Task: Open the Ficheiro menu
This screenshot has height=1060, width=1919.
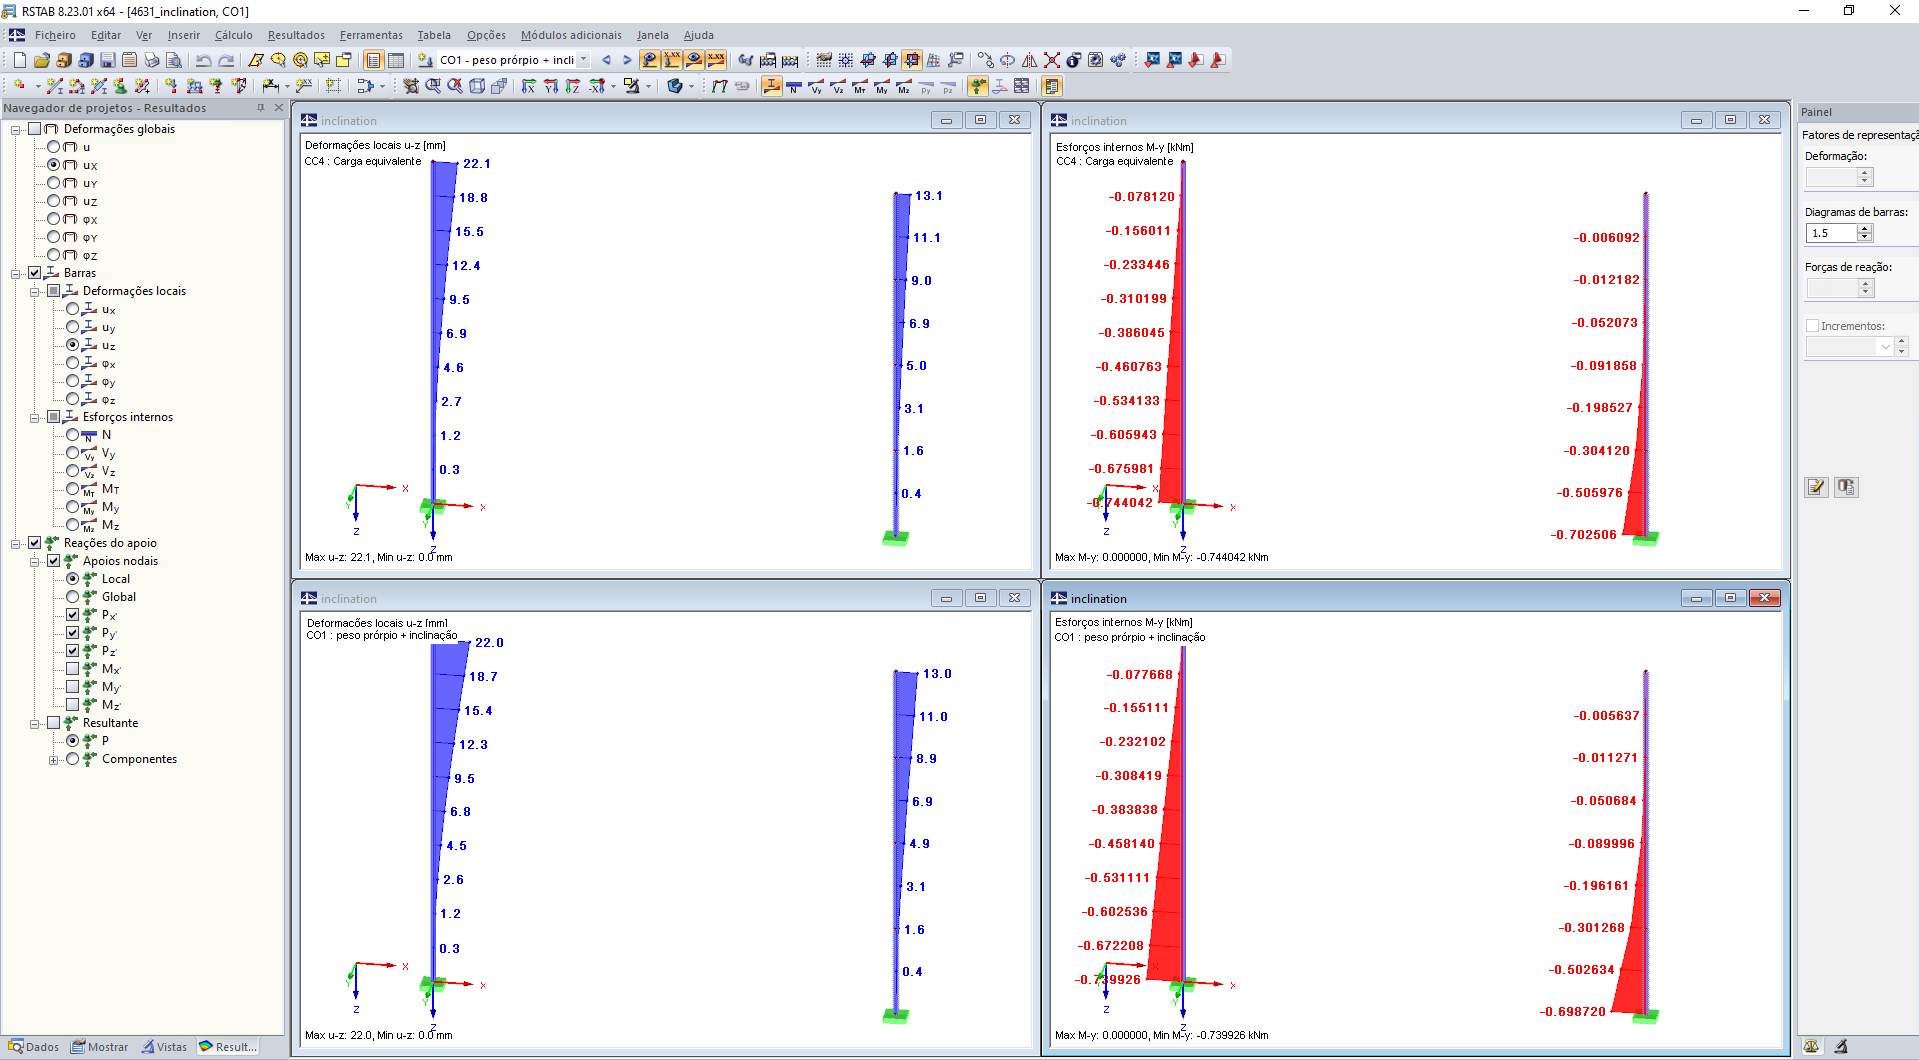Action: click(x=55, y=35)
